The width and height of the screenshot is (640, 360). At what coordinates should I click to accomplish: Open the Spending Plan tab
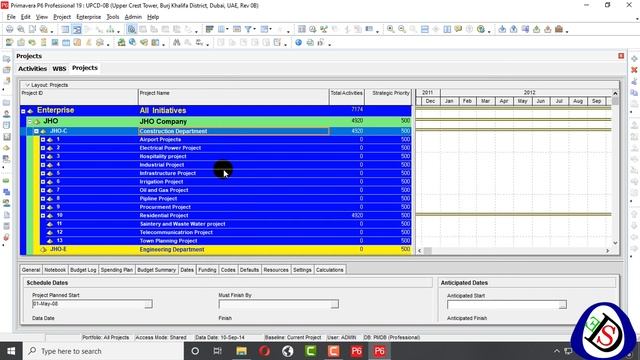[117, 270]
